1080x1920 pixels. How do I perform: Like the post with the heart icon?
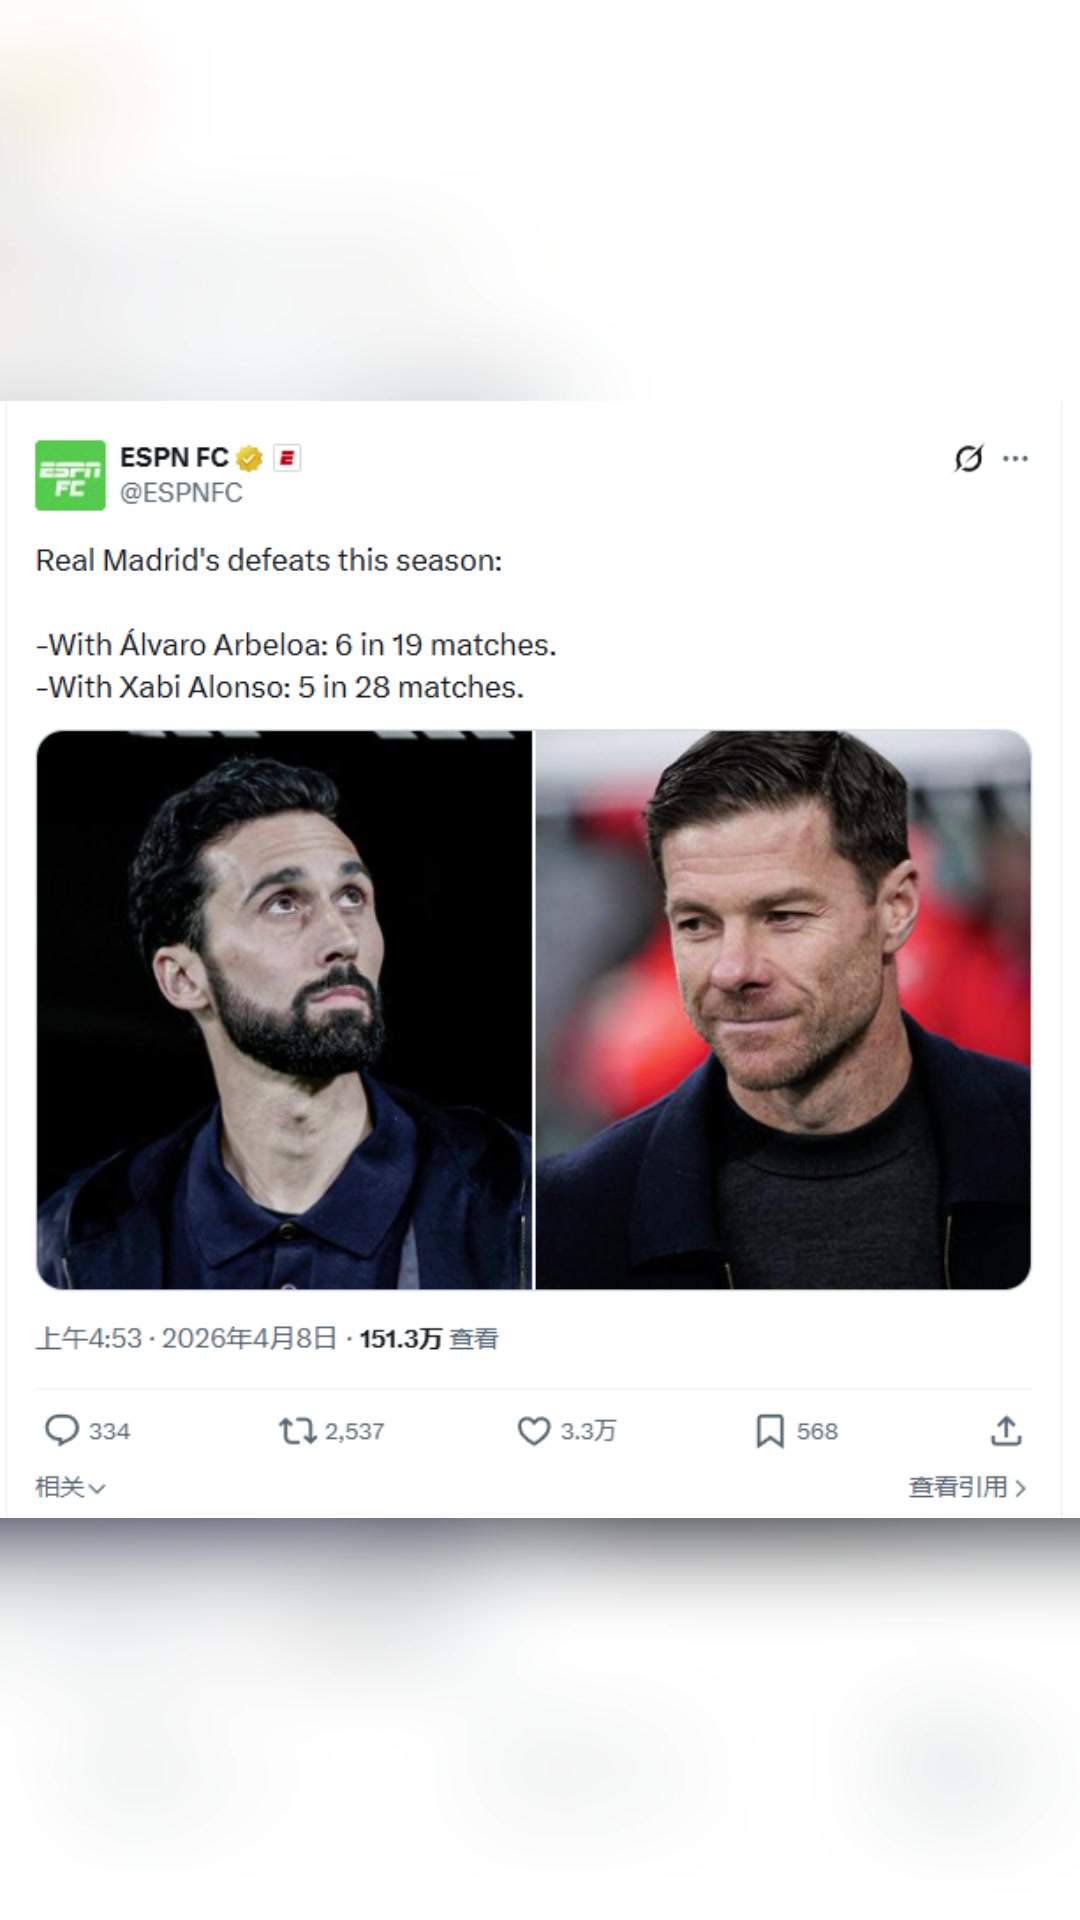(x=533, y=1431)
